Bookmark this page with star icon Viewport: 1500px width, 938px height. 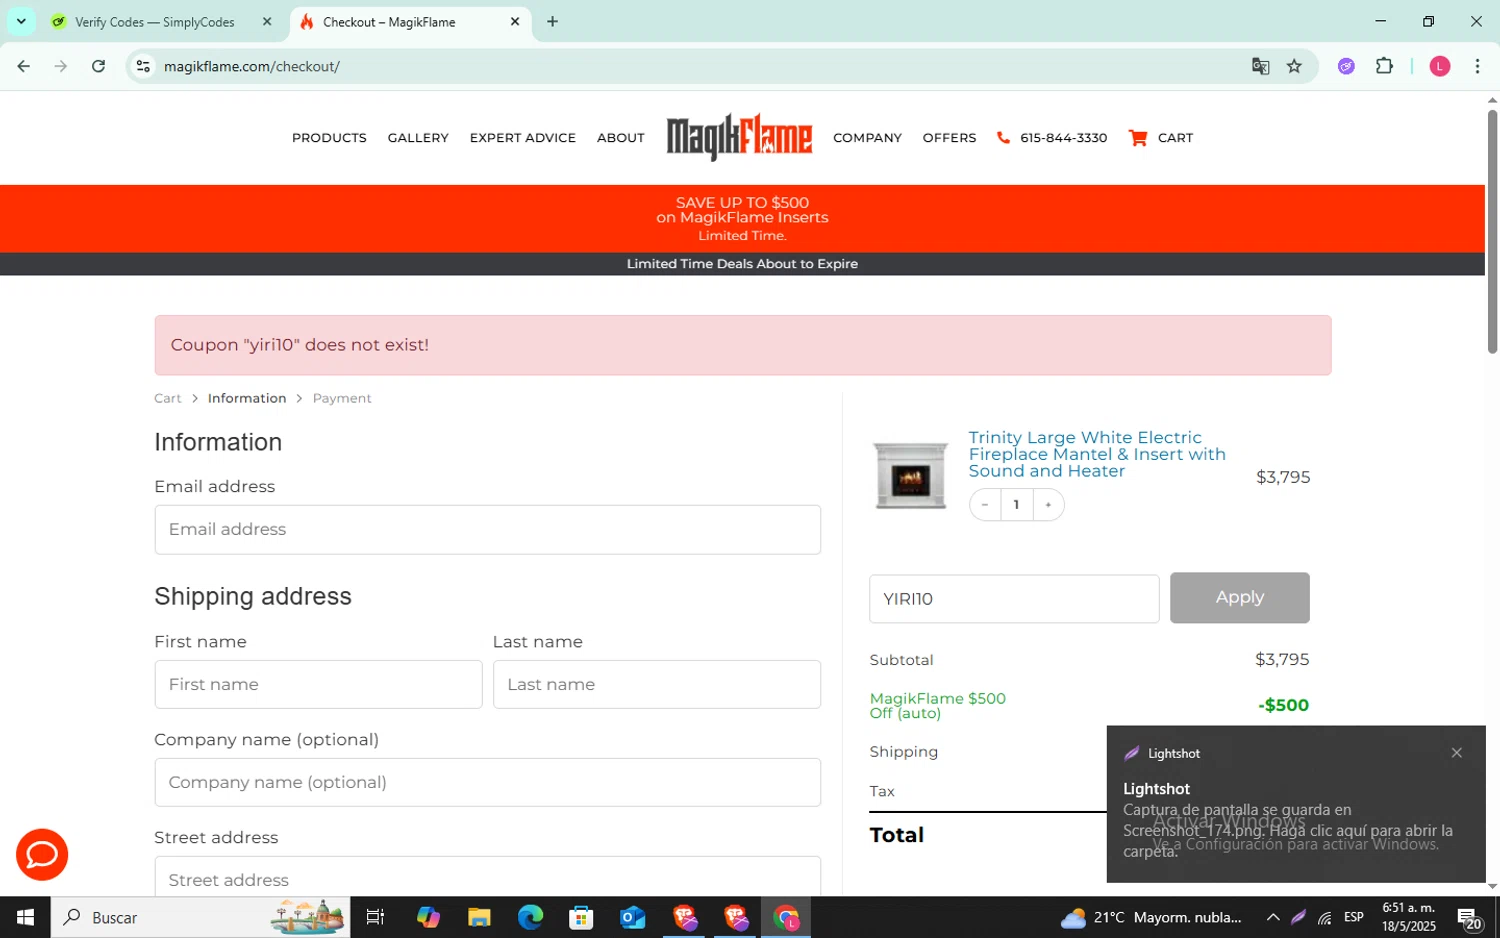(x=1294, y=66)
